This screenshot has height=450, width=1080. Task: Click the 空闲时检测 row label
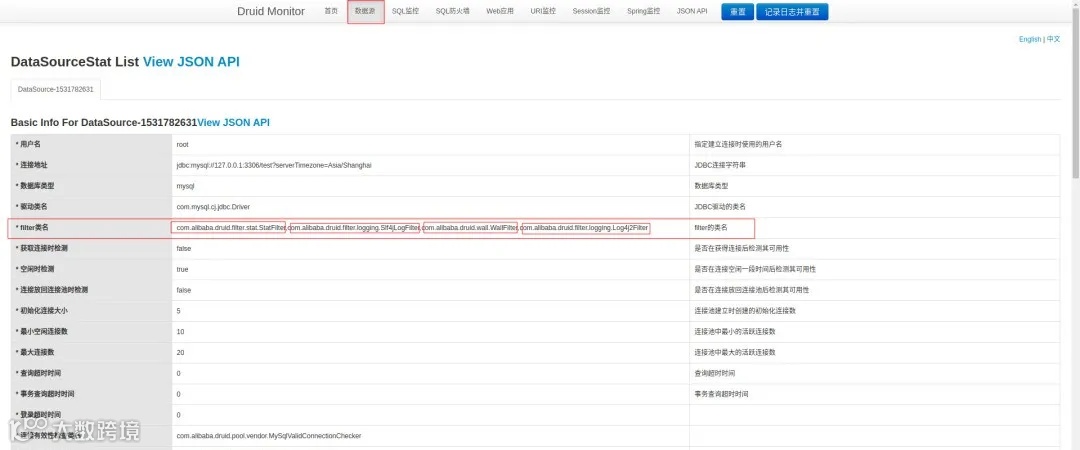pos(35,269)
